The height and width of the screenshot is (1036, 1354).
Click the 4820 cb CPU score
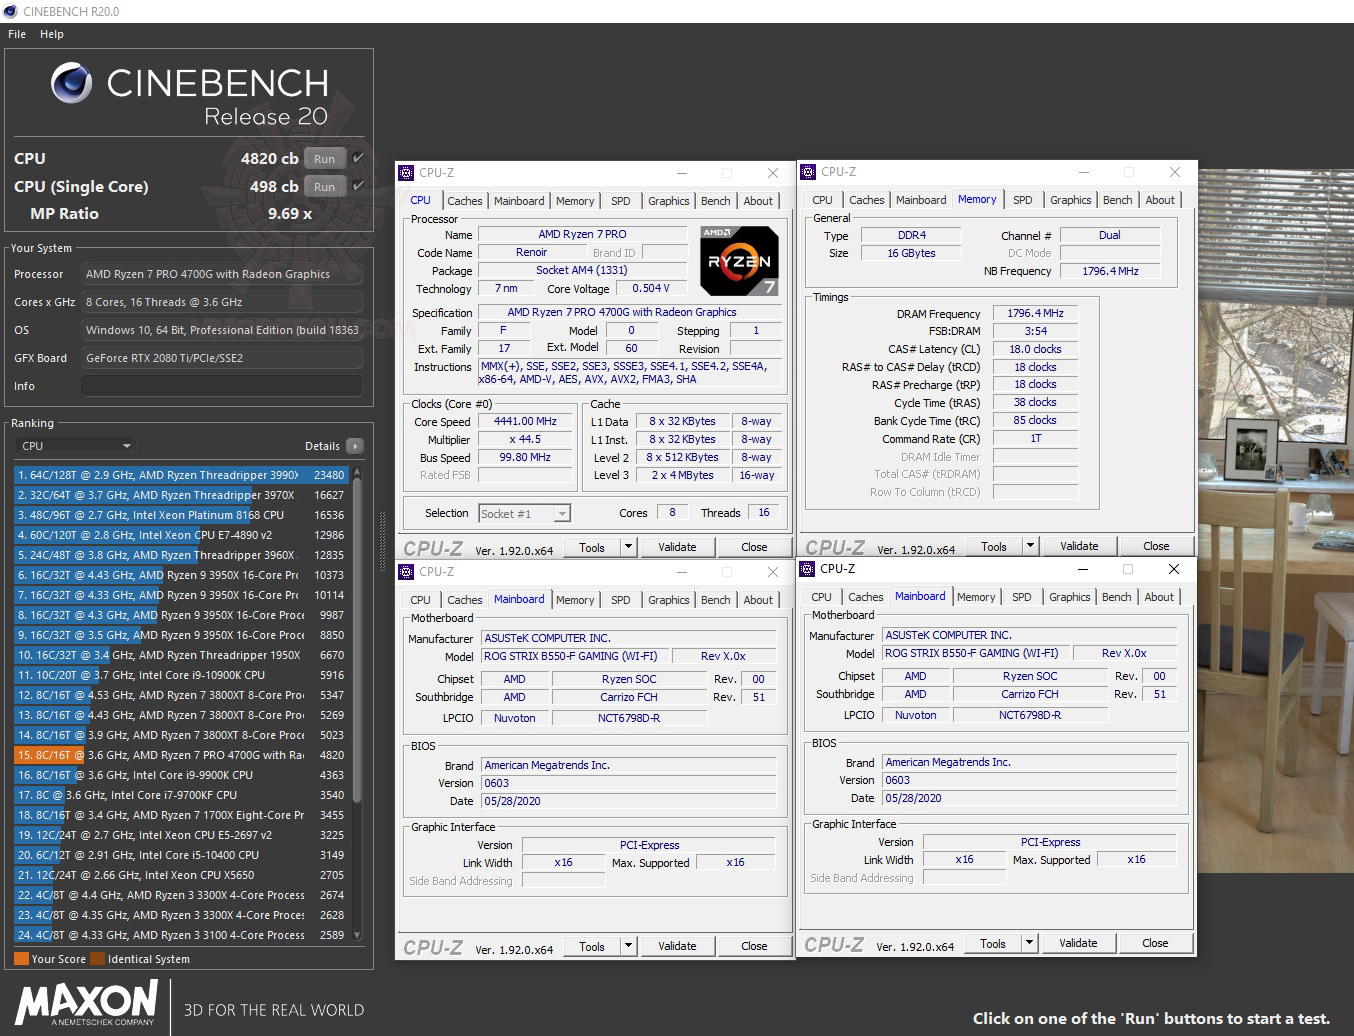pos(269,158)
